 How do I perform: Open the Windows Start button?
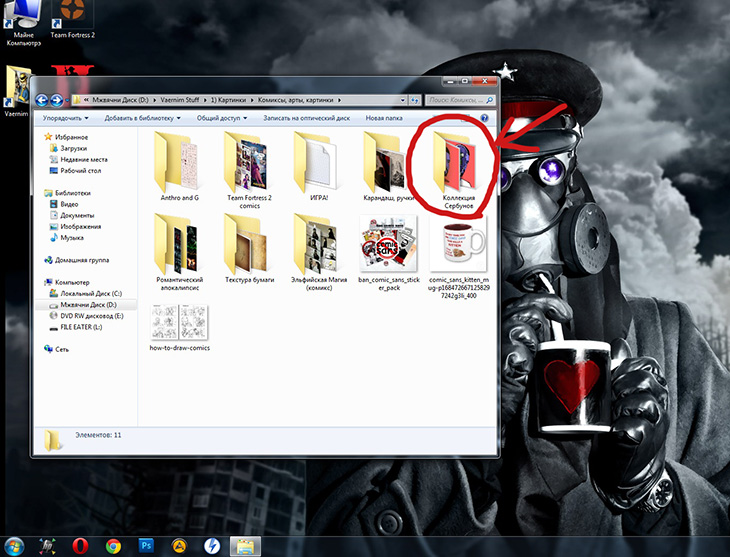(x=14, y=546)
